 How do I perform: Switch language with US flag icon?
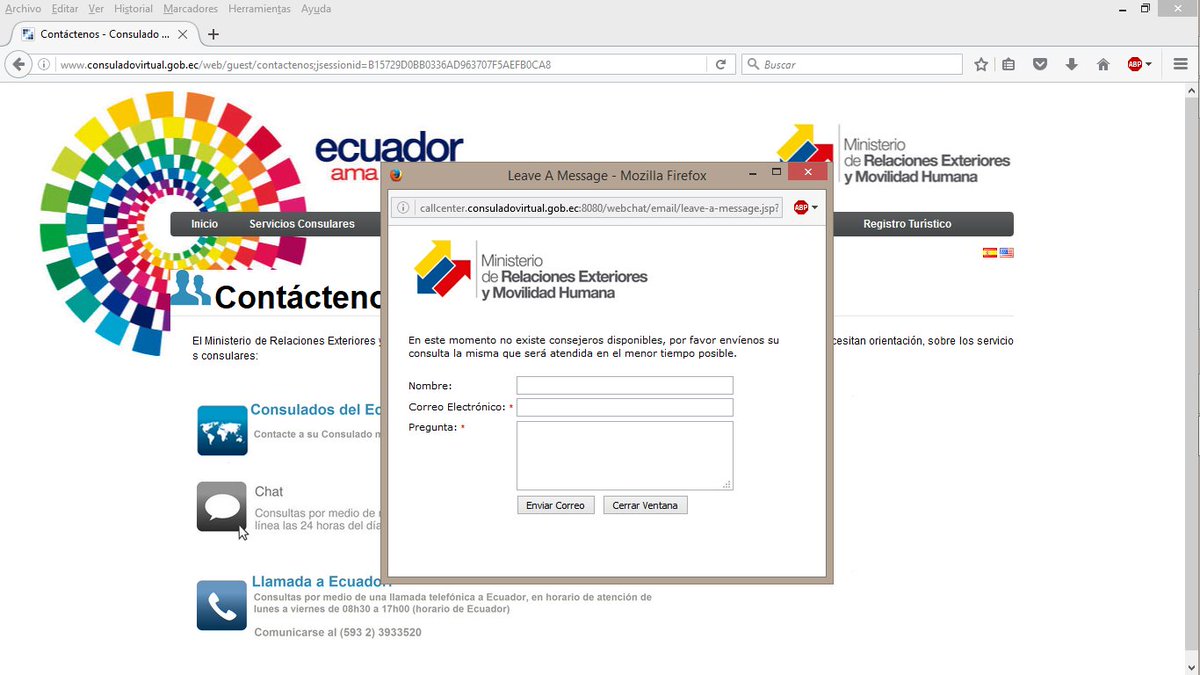coord(1006,253)
